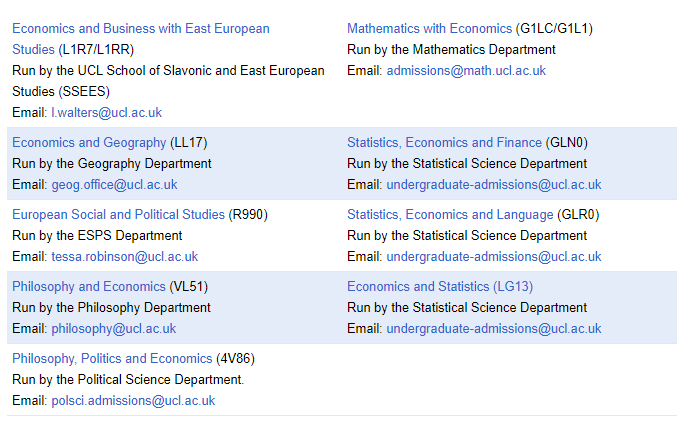691x433 pixels.
Task: Open Philosophy, Politics and Economics link
Action: [x=112, y=359]
